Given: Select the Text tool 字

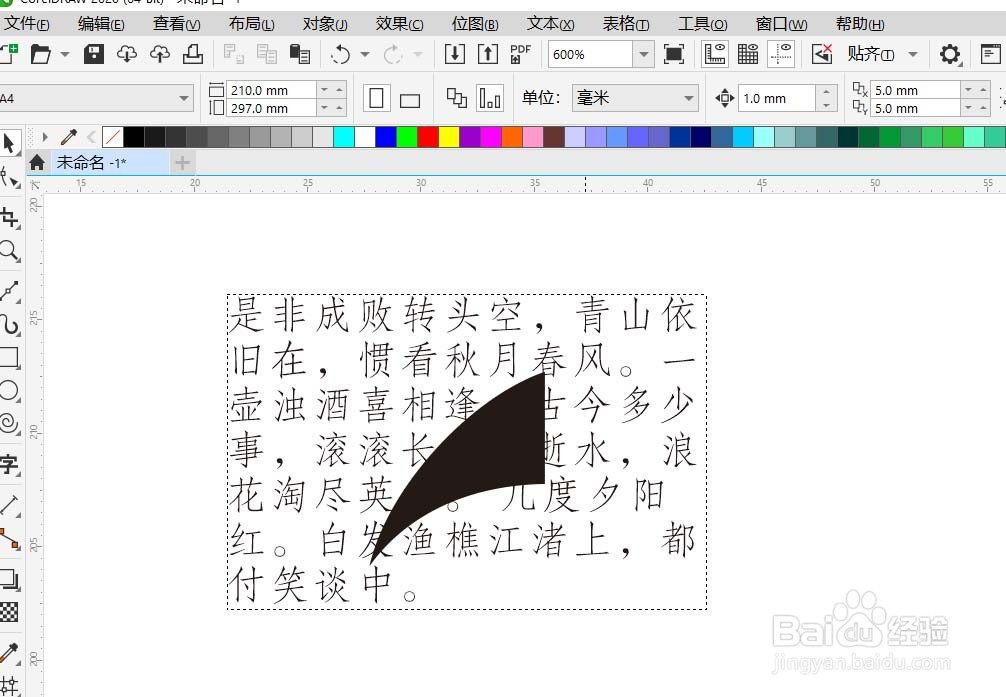Looking at the screenshot, I should (10, 464).
